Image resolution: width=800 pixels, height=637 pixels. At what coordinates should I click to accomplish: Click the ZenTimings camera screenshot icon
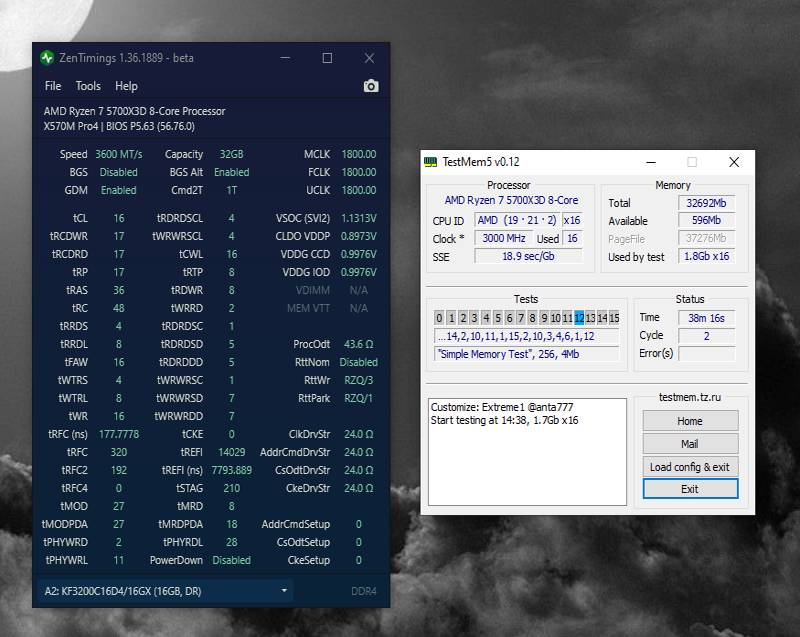click(x=371, y=87)
